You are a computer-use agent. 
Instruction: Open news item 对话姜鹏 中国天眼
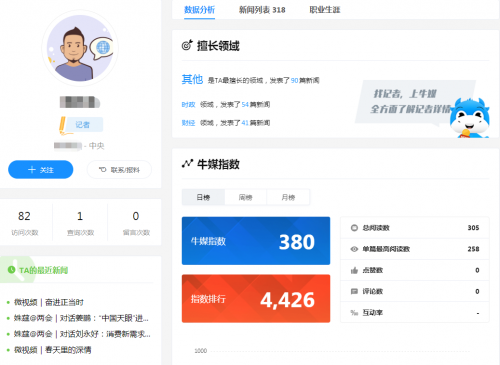(81, 318)
